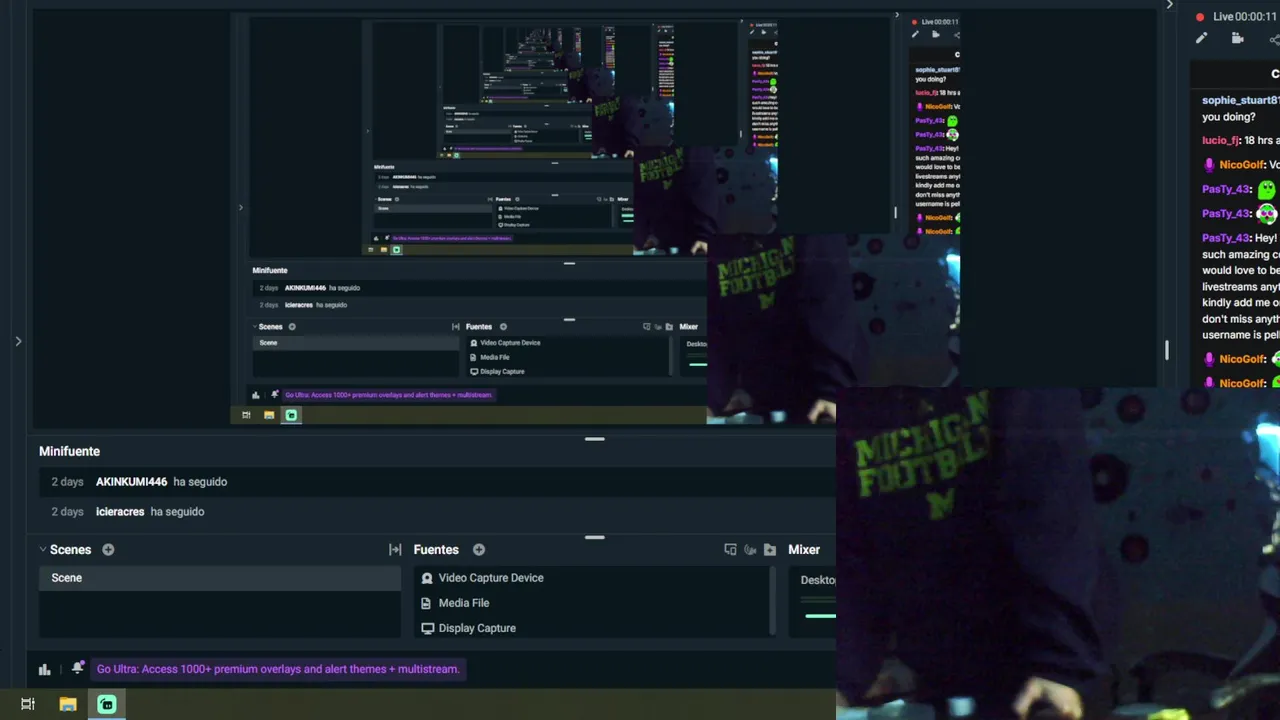Click the green ghost emote from PasTy_43
The image size is (1280, 720).
[x=1267, y=189]
